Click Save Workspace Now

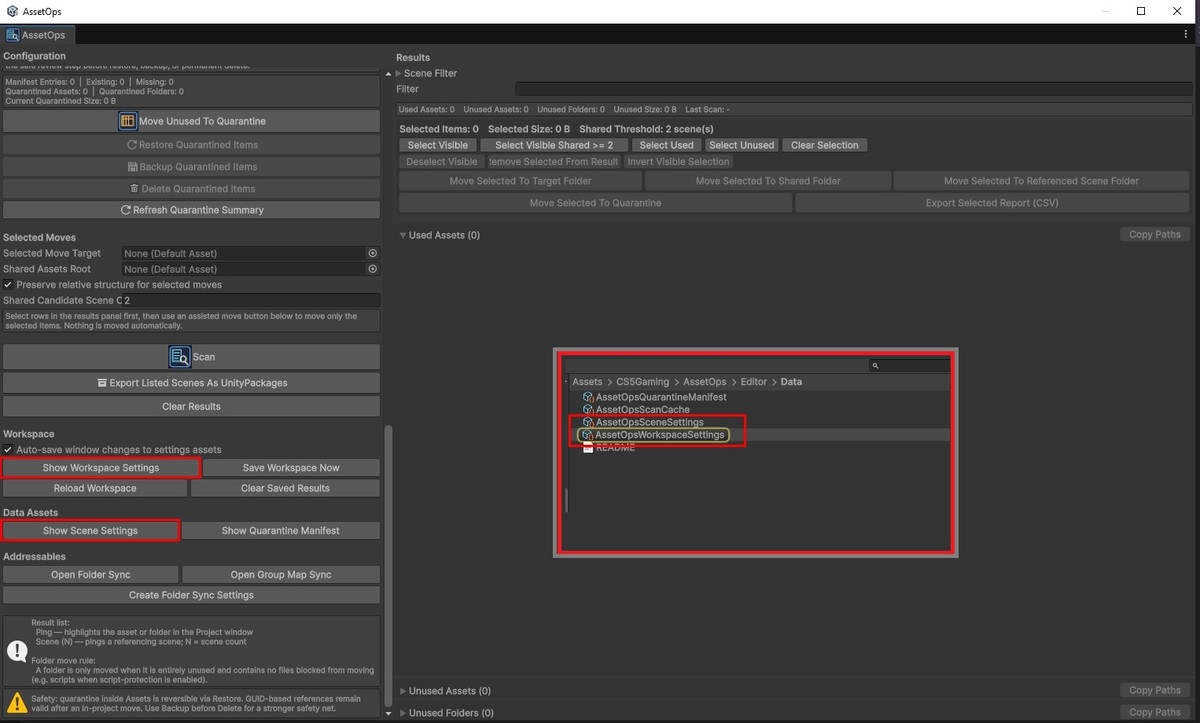(290, 468)
